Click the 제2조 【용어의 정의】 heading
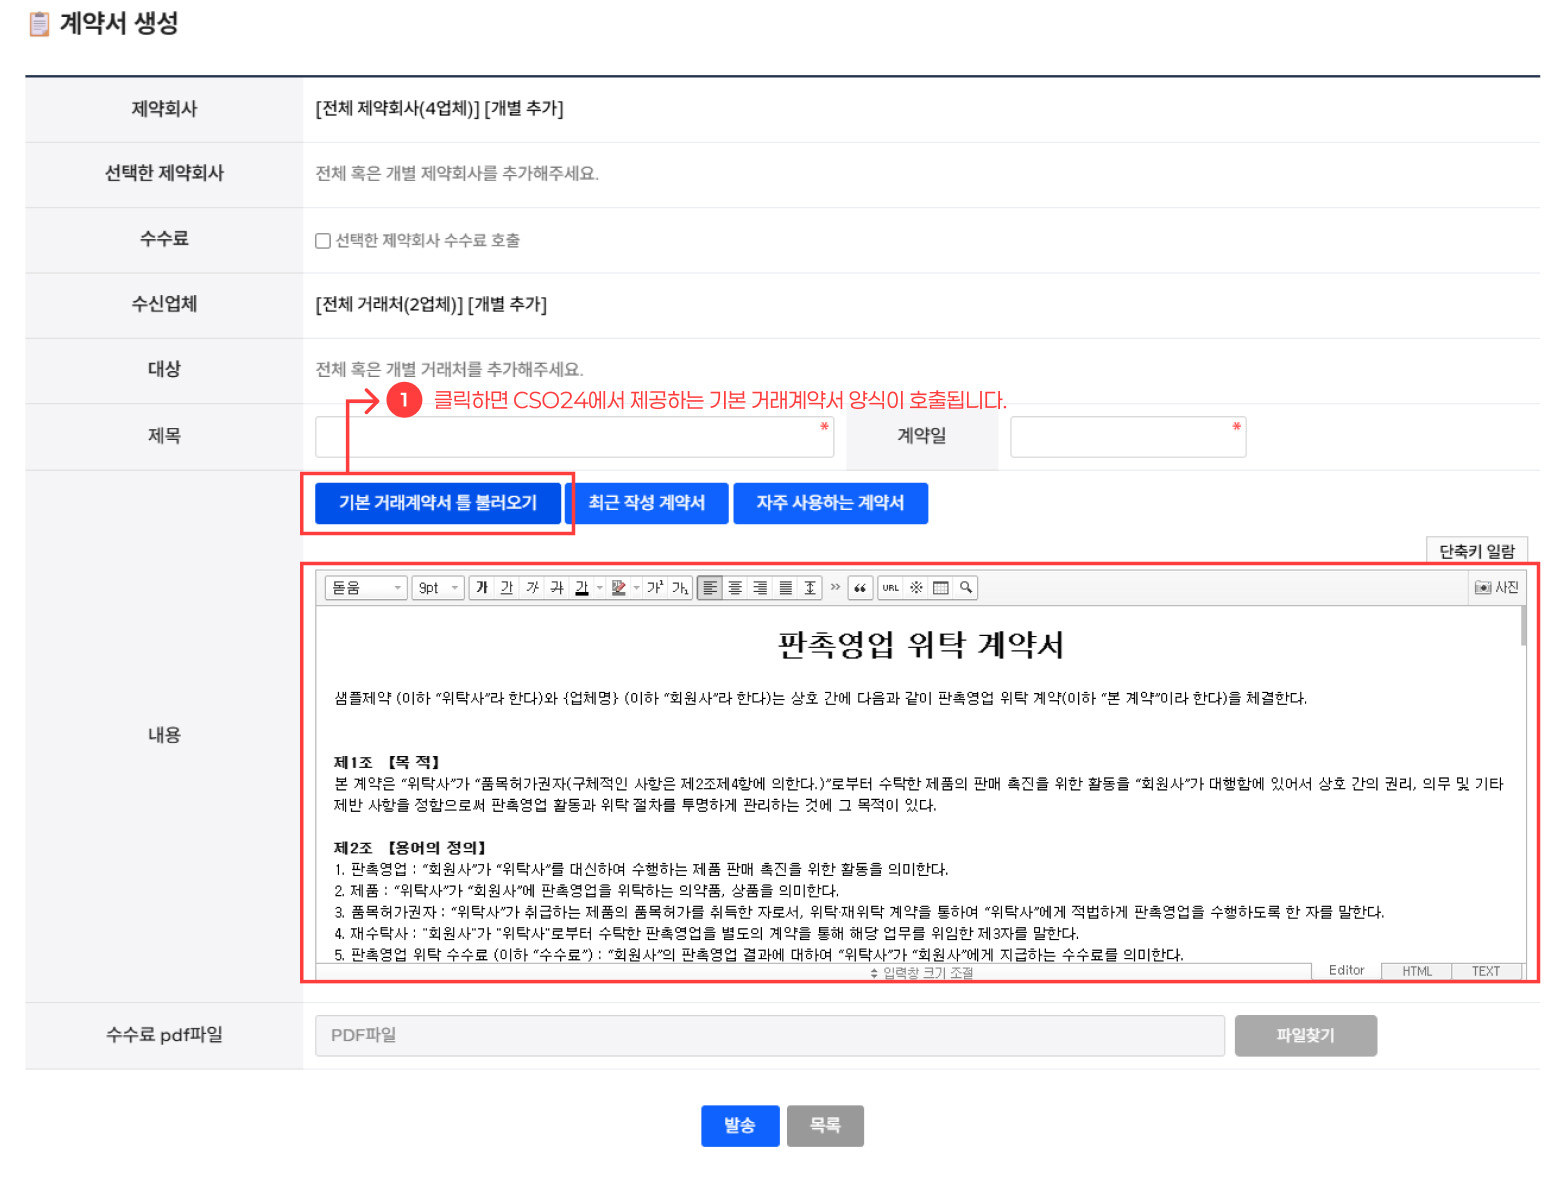The width and height of the screenshot is (1567, 1187). coord(410,848)
